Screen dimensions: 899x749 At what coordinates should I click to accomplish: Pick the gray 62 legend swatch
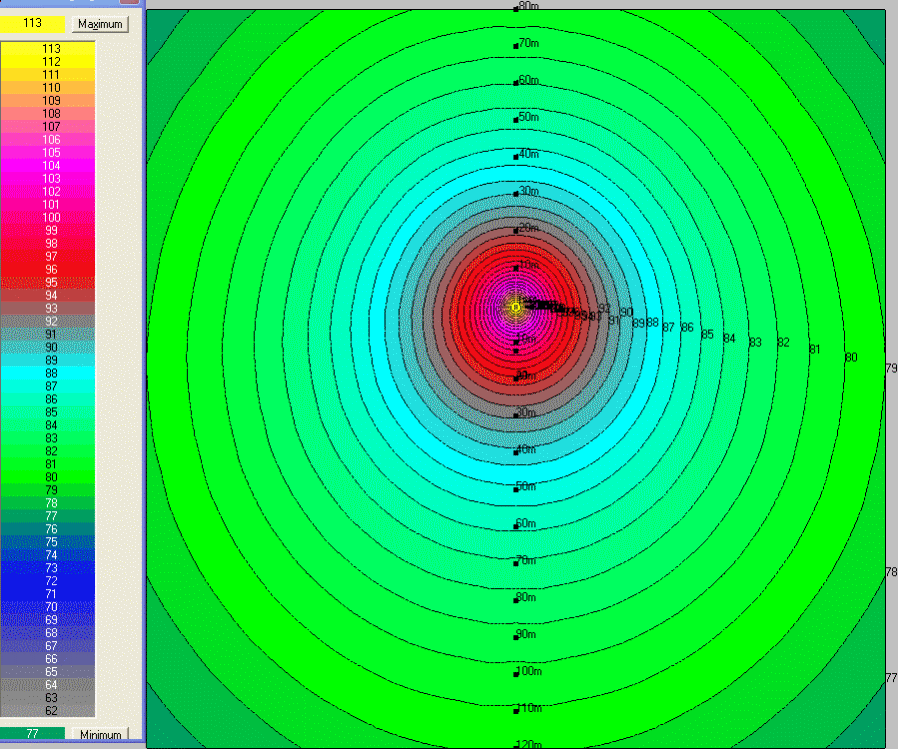point(51,711)
